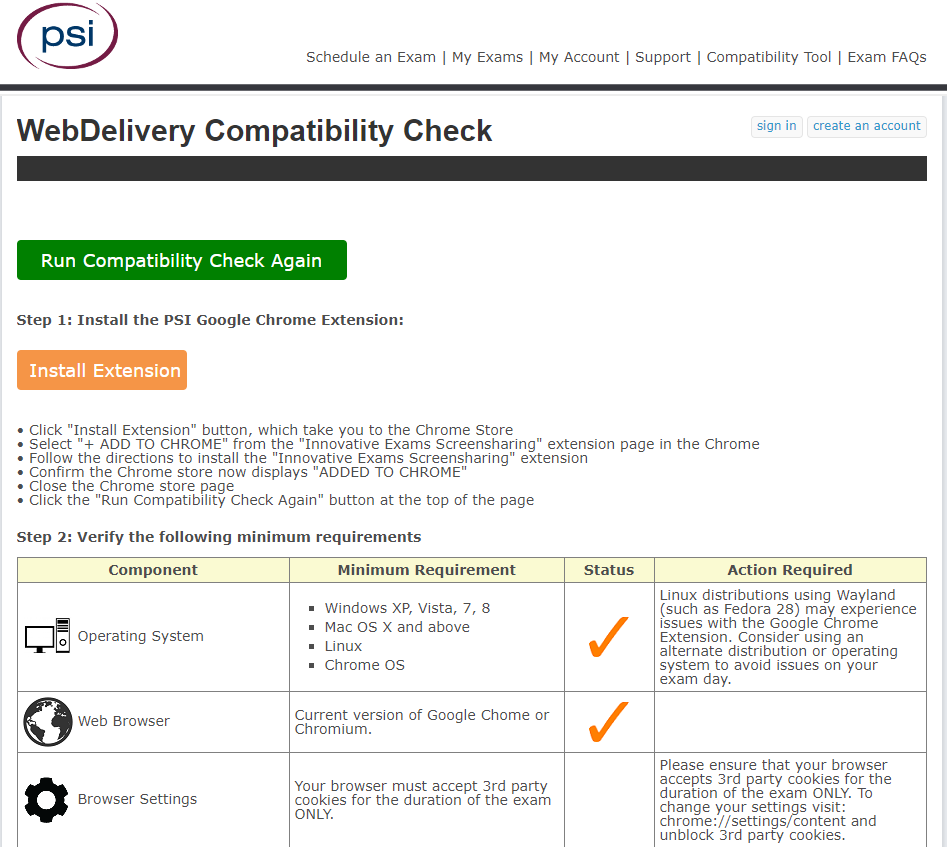The width and height of the screenshot is (947, 847).
Task: Click the "Linux" list item
Action: pos(343,646)
